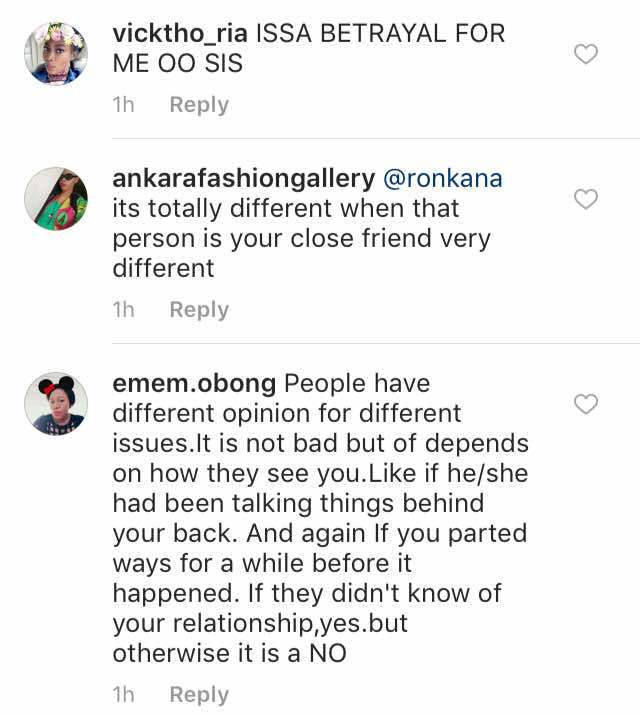
Task: Click the 'its totally different' comment text
Action: (x=286, y=209)
